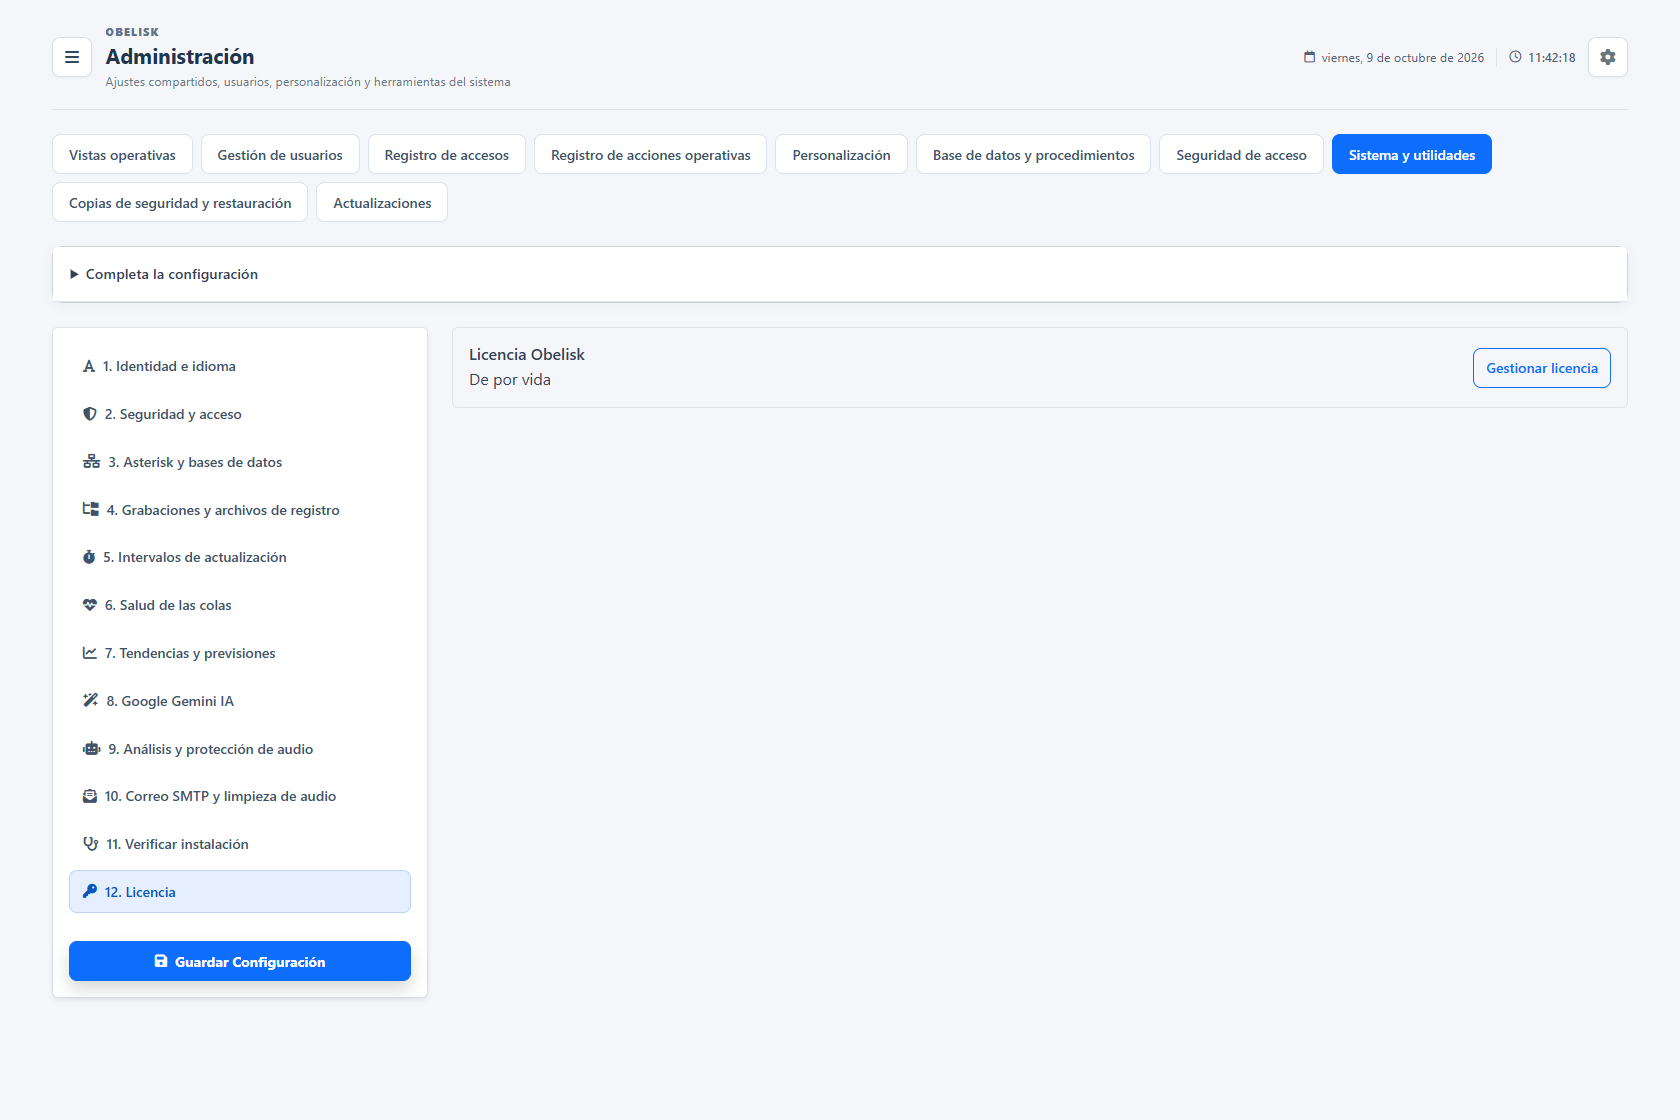
Task: Click the stethoscope icon for Verificar instalación
Action: pyautogui.click(x=90, y=844)
